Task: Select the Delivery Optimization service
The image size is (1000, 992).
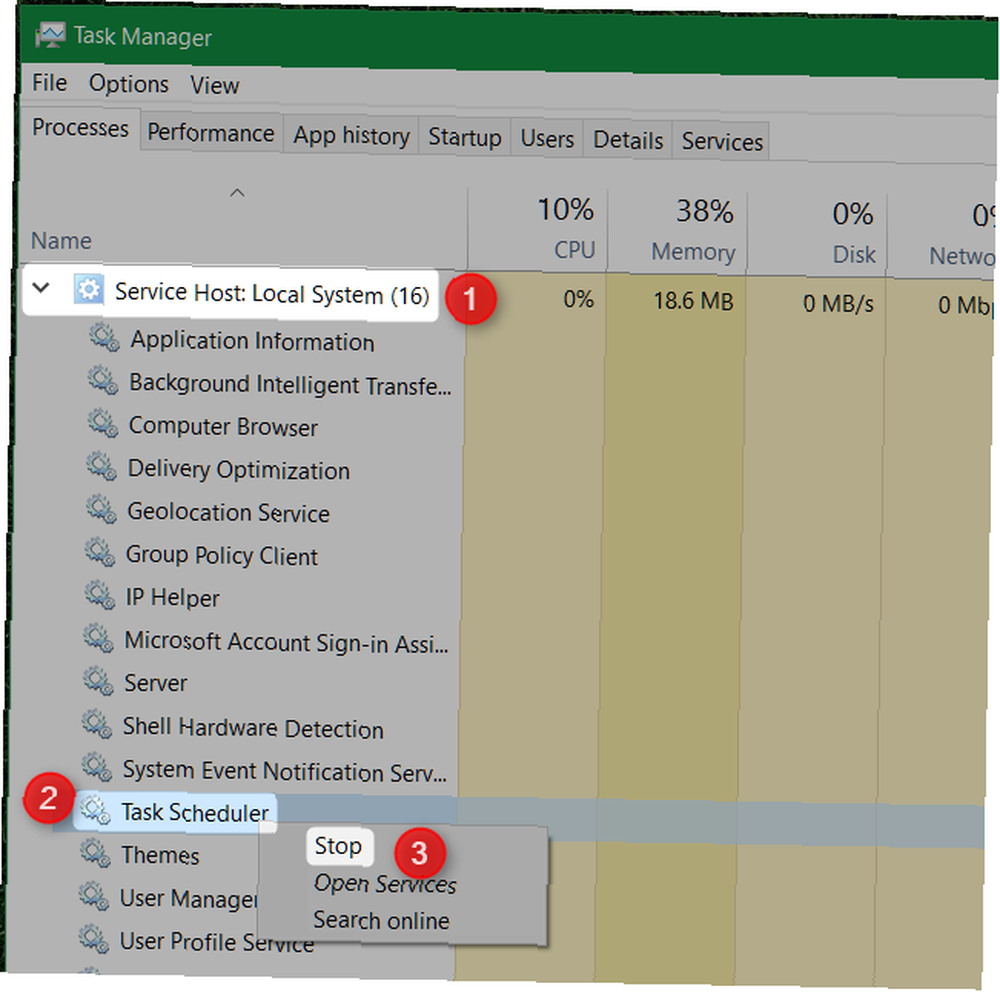Action: coord(239,470)
